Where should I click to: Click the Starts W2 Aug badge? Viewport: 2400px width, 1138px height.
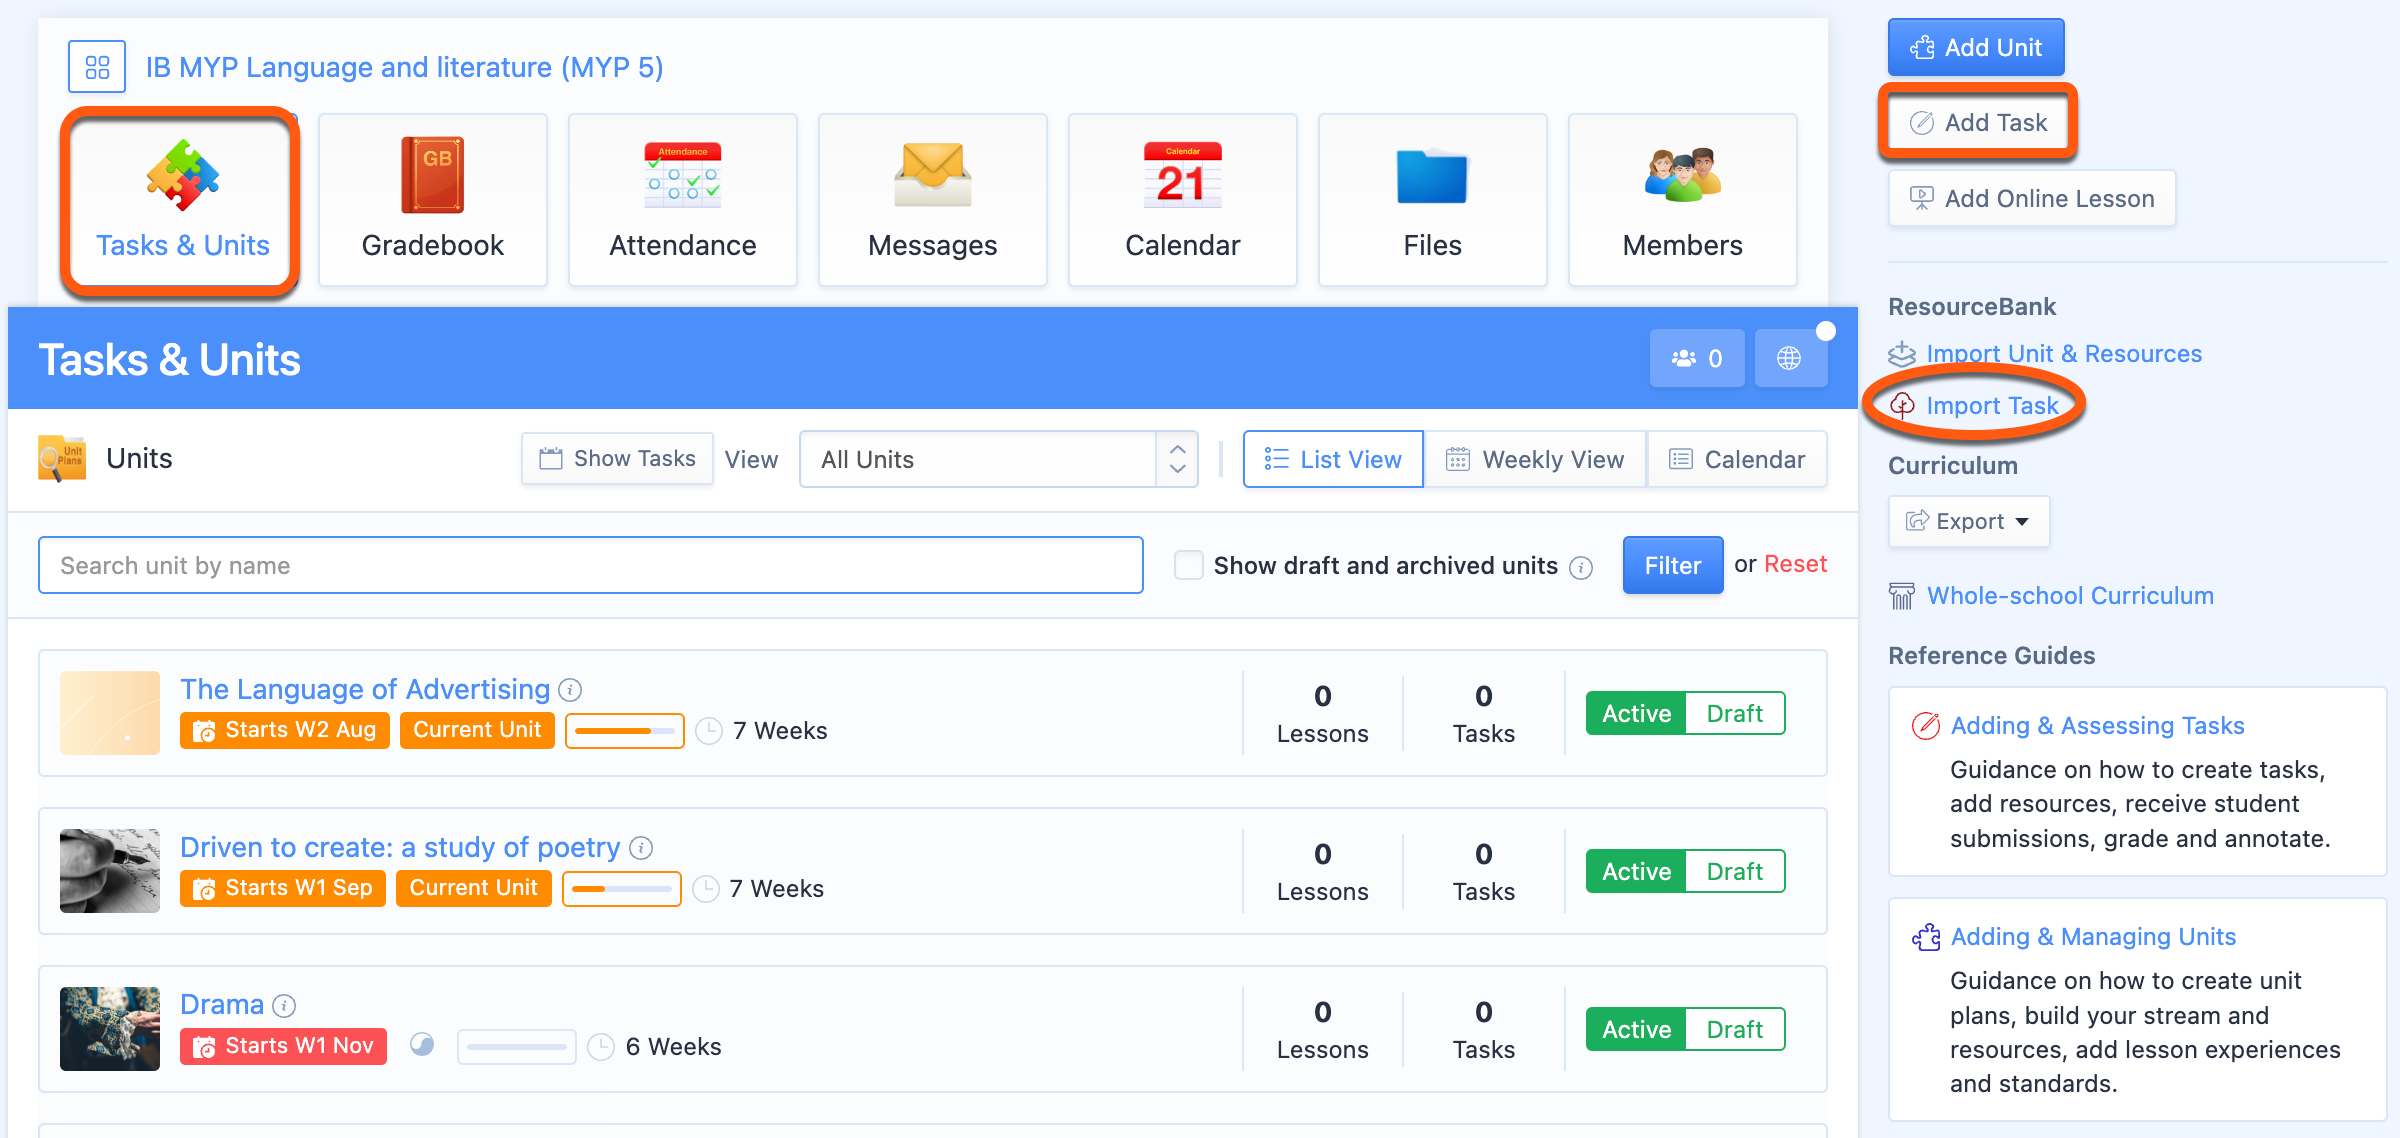pyautogui.click(x=285, y=730)
